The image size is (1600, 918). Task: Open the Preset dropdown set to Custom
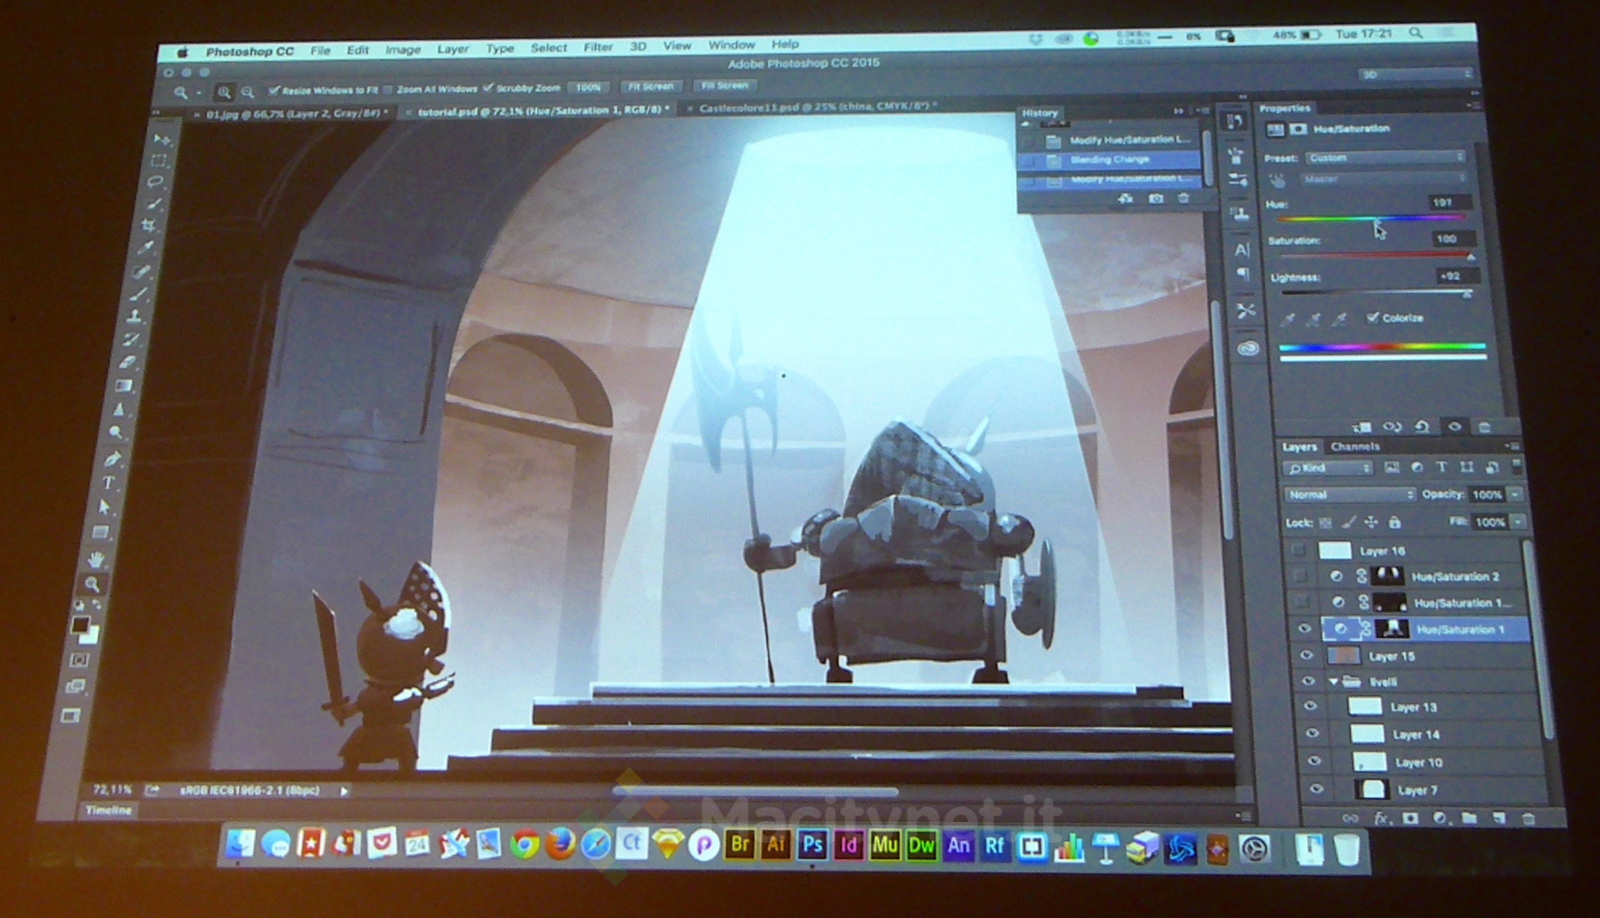tap(1385, 158)
